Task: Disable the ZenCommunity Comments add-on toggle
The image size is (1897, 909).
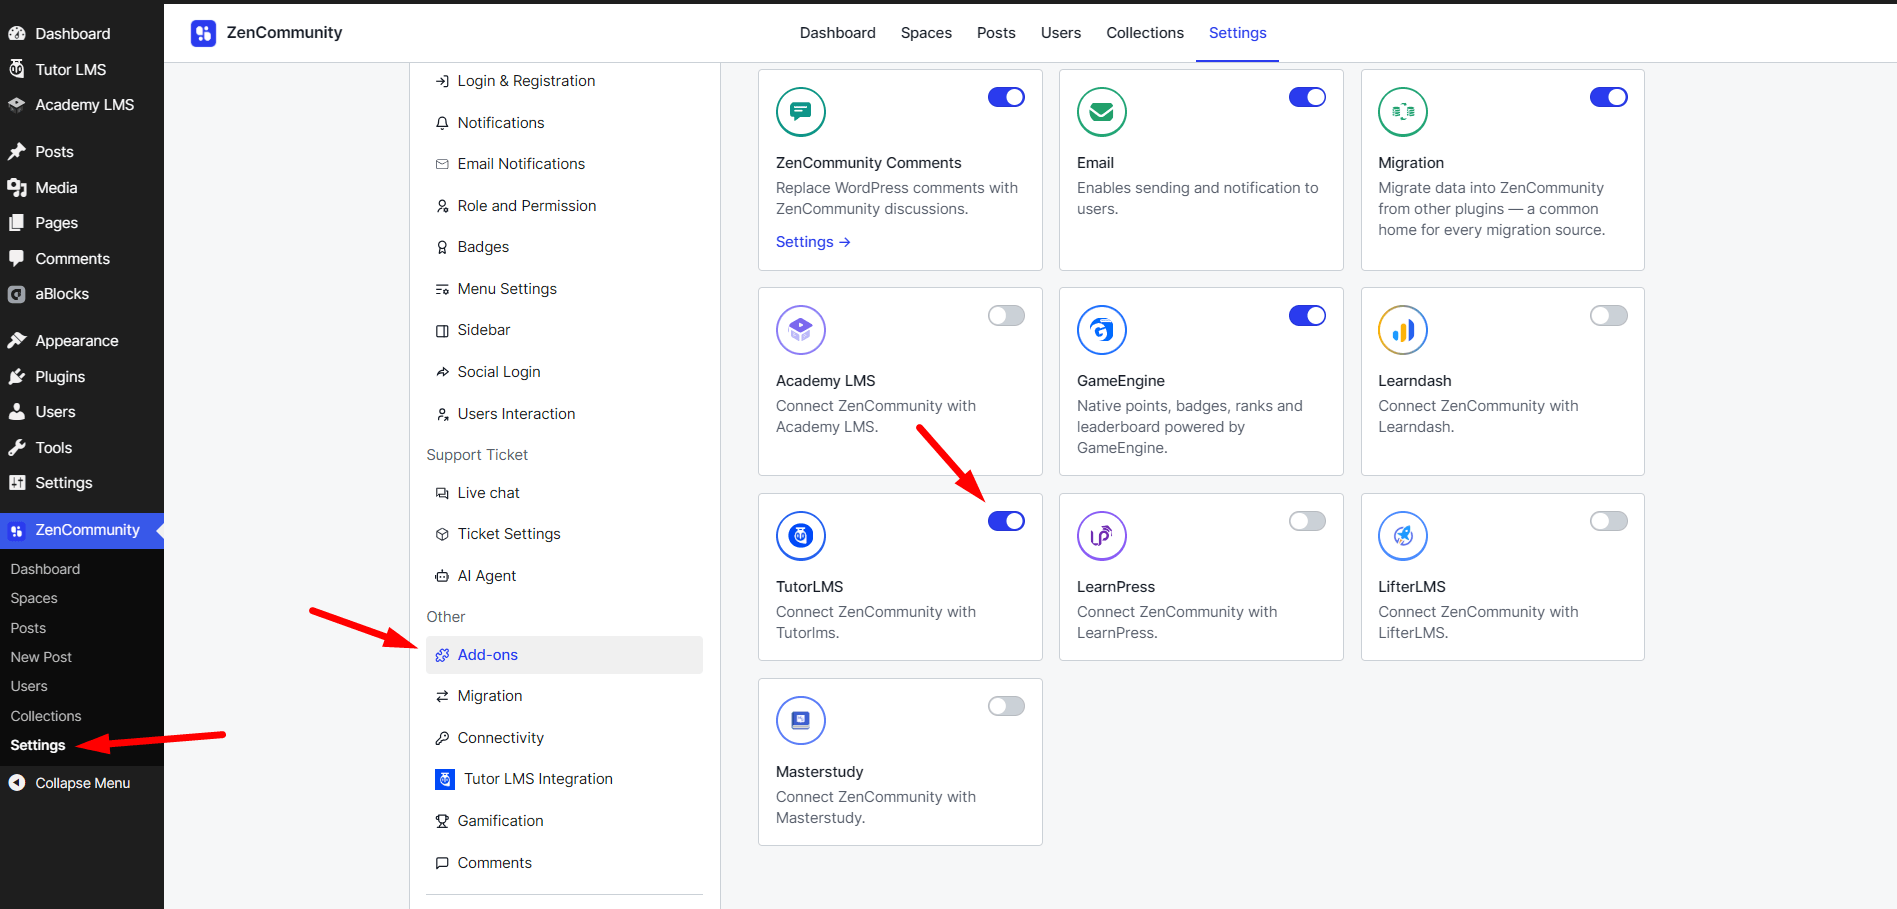Action: [1006, 97]
